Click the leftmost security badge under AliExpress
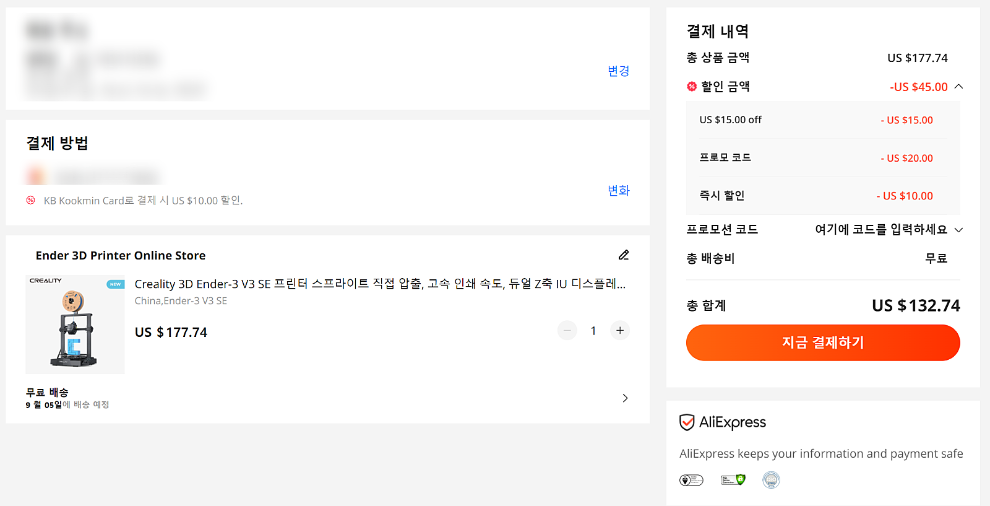 click(688, 480)
